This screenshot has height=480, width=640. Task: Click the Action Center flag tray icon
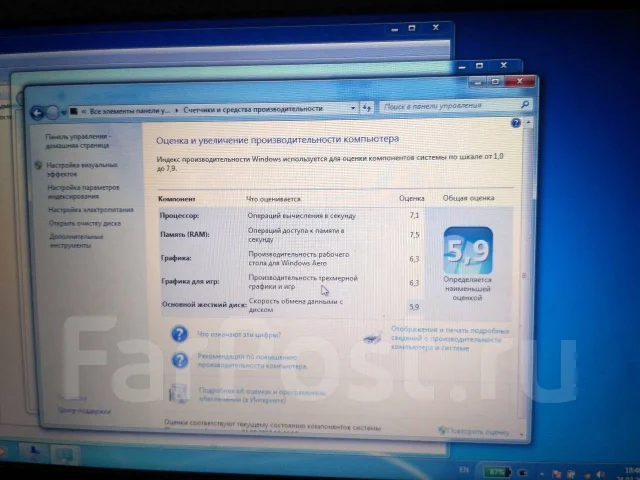coord(556,474)
